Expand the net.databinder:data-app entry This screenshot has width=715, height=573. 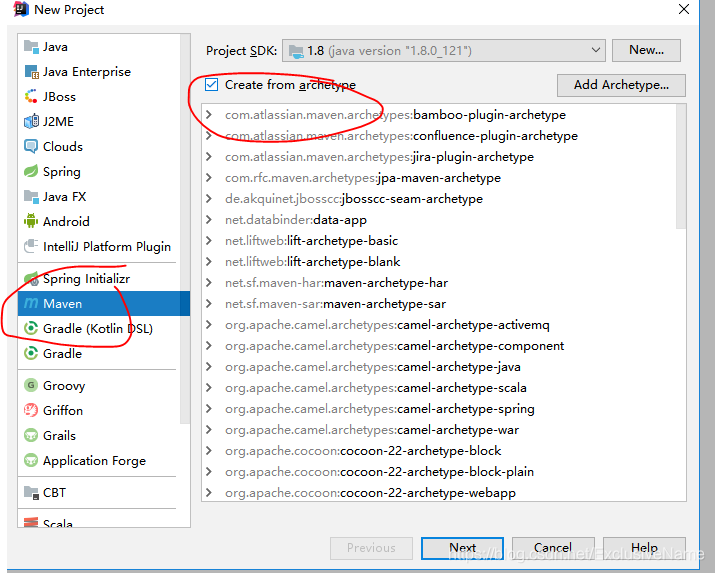tap(209, 219)
